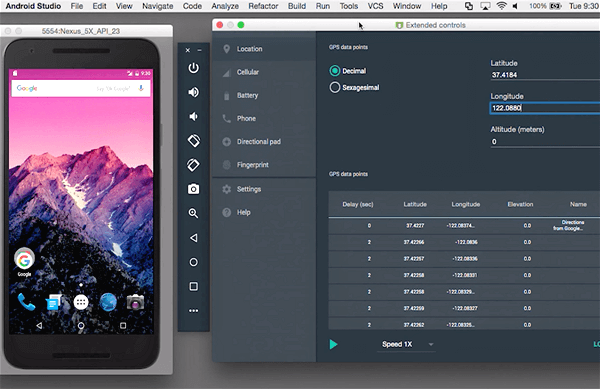
Task: Open the VCS menu
Action: tap(375, 6)
